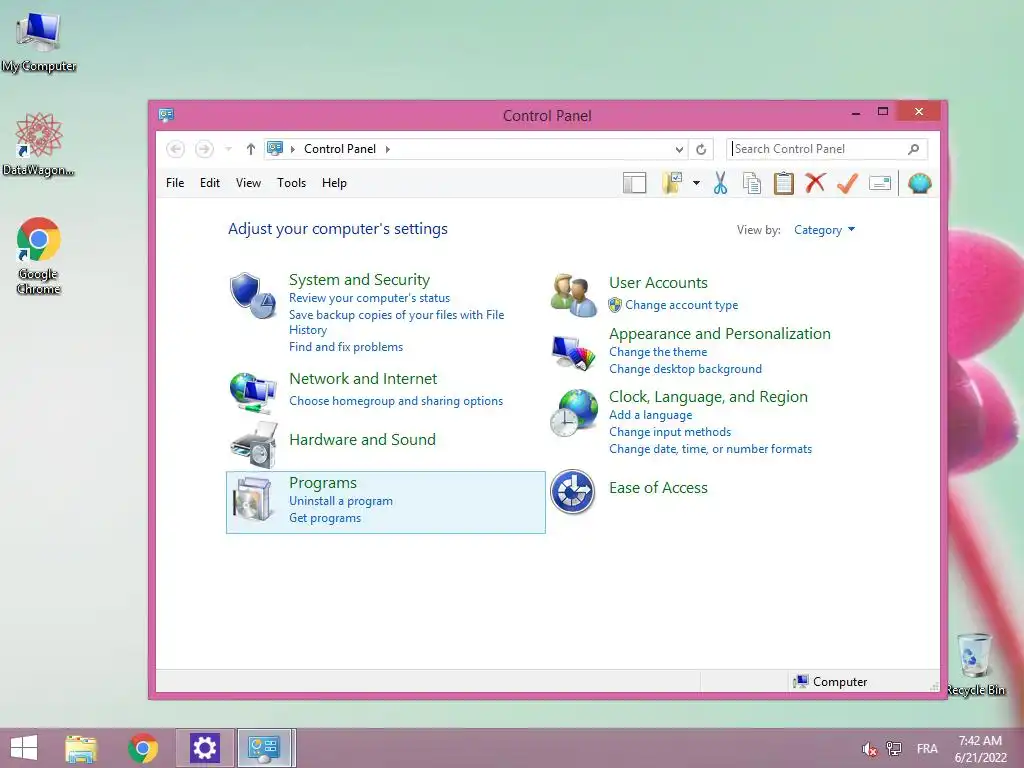Expand the folder options toolbar dropdown arrow

coord(696,184)
